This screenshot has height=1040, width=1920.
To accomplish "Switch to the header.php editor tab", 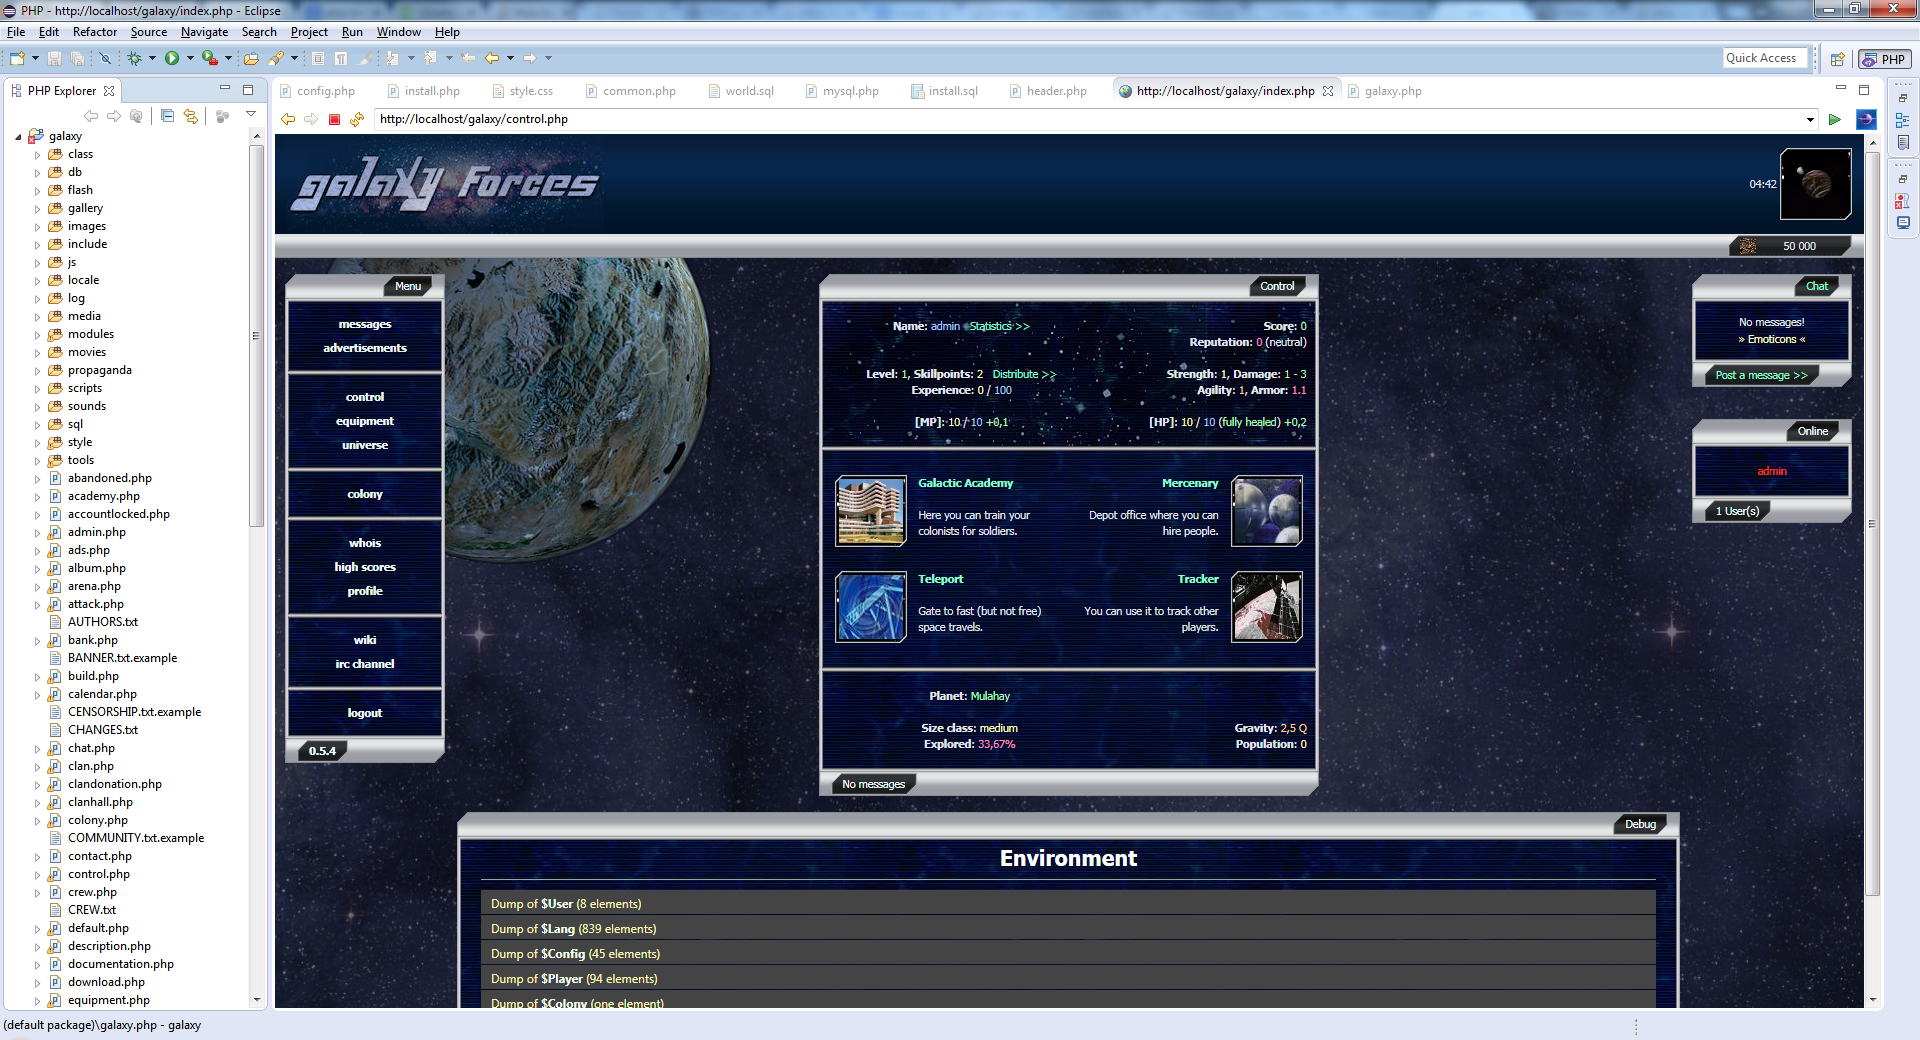I will point(1055,91).
